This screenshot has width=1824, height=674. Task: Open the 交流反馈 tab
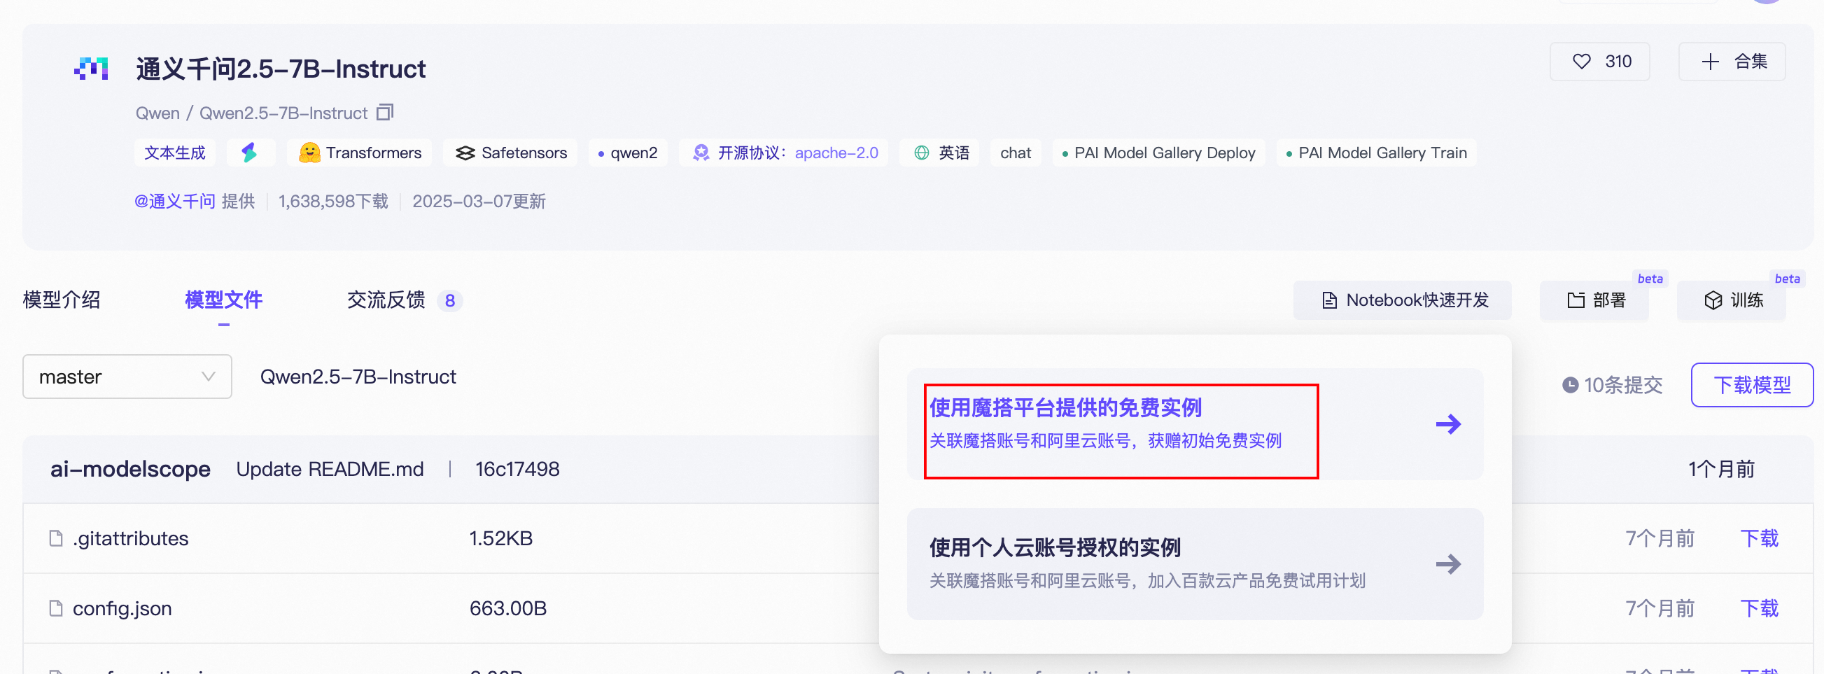coord(386,300)
